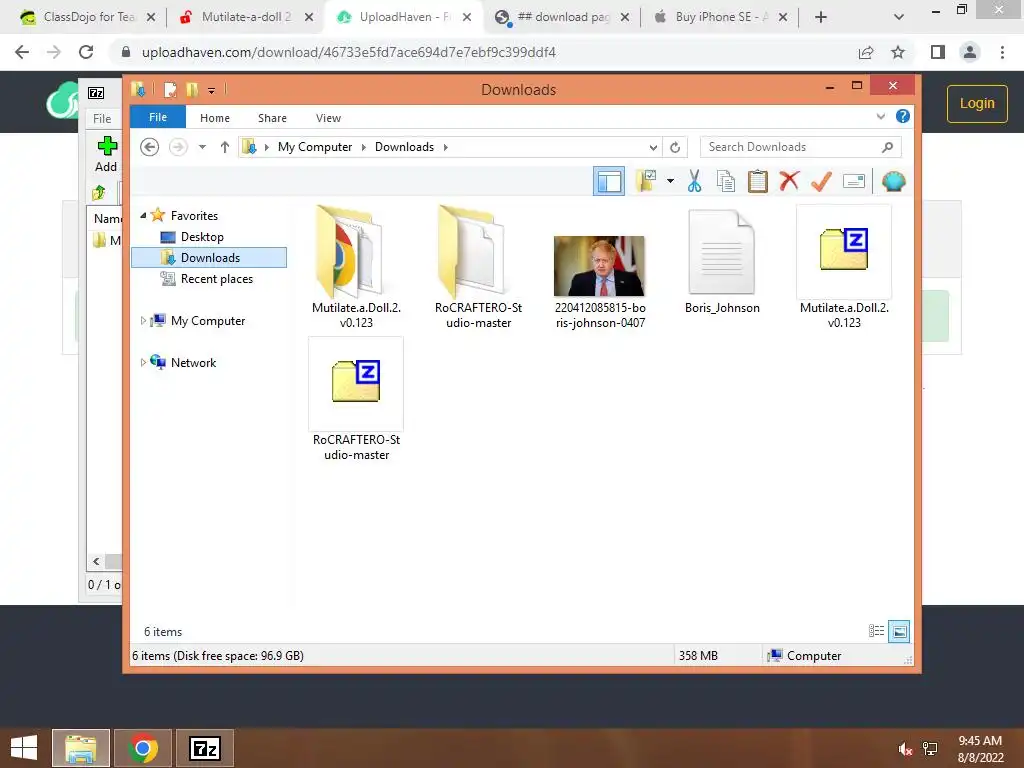1024x768 pixels.
Task: Switch to Mutilate-a-doll 2 browser tab
Action: pyautogui.click(x=246, y=17)
